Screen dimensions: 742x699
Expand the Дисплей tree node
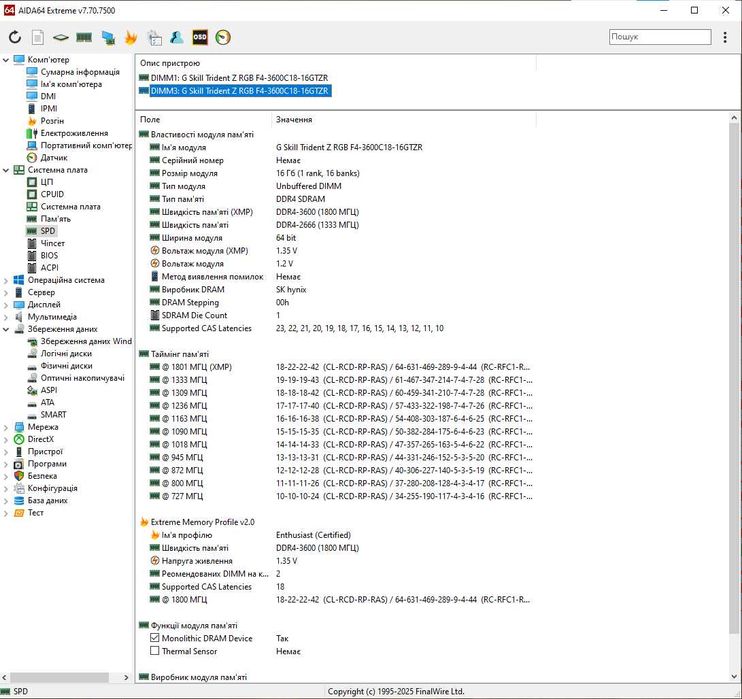pos(6,305)
